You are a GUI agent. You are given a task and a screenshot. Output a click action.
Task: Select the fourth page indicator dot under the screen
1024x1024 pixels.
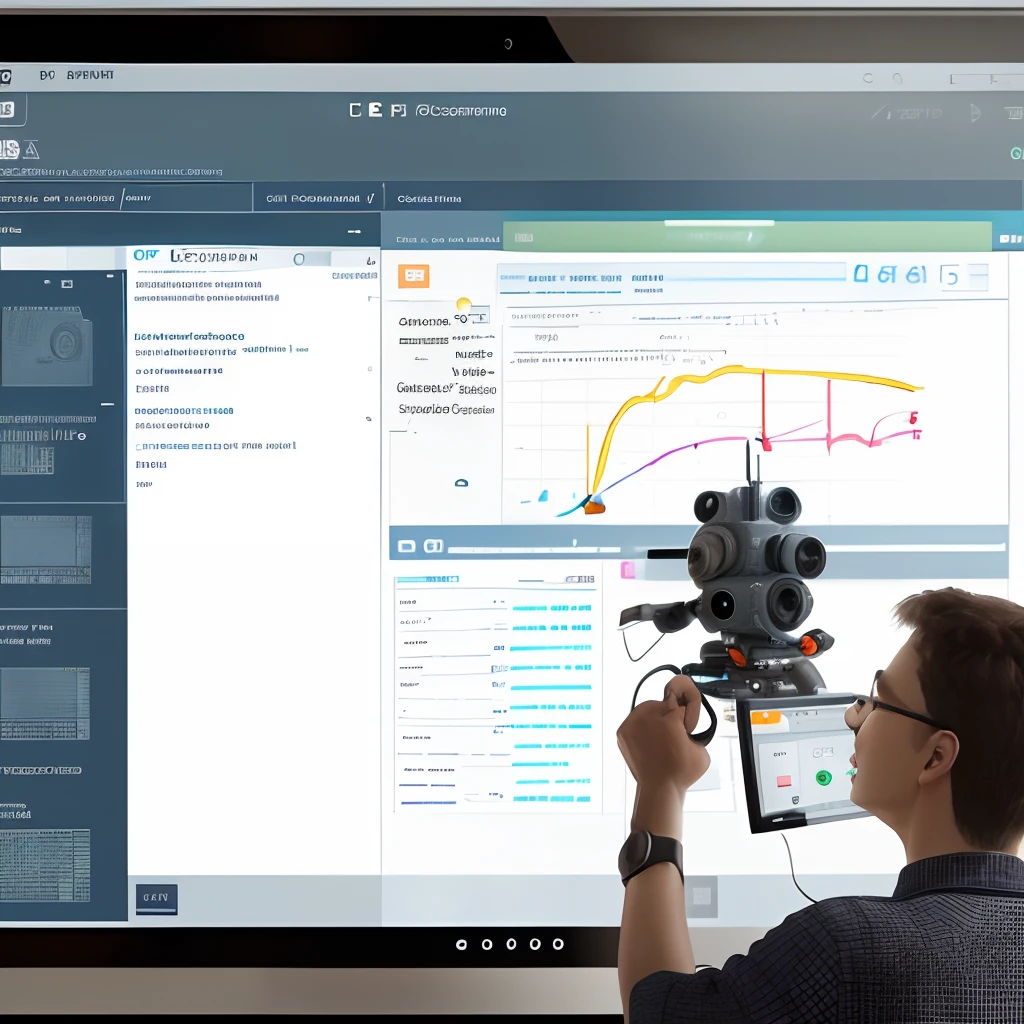(535, 944)
